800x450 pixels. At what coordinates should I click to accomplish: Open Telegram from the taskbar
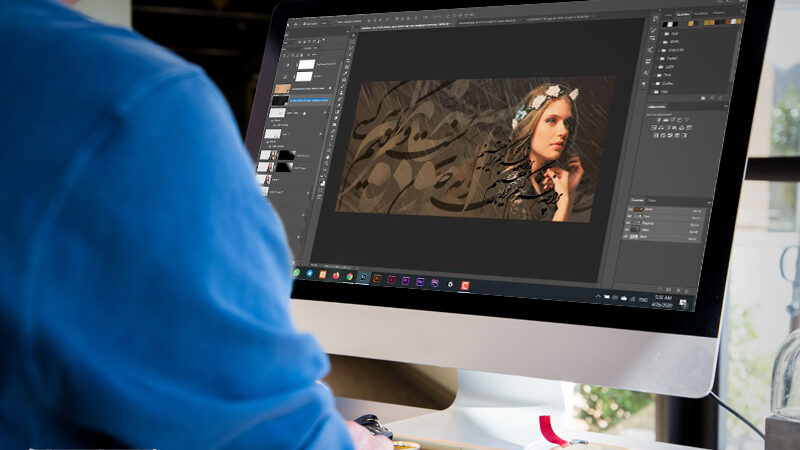click(x=309, y=274)
